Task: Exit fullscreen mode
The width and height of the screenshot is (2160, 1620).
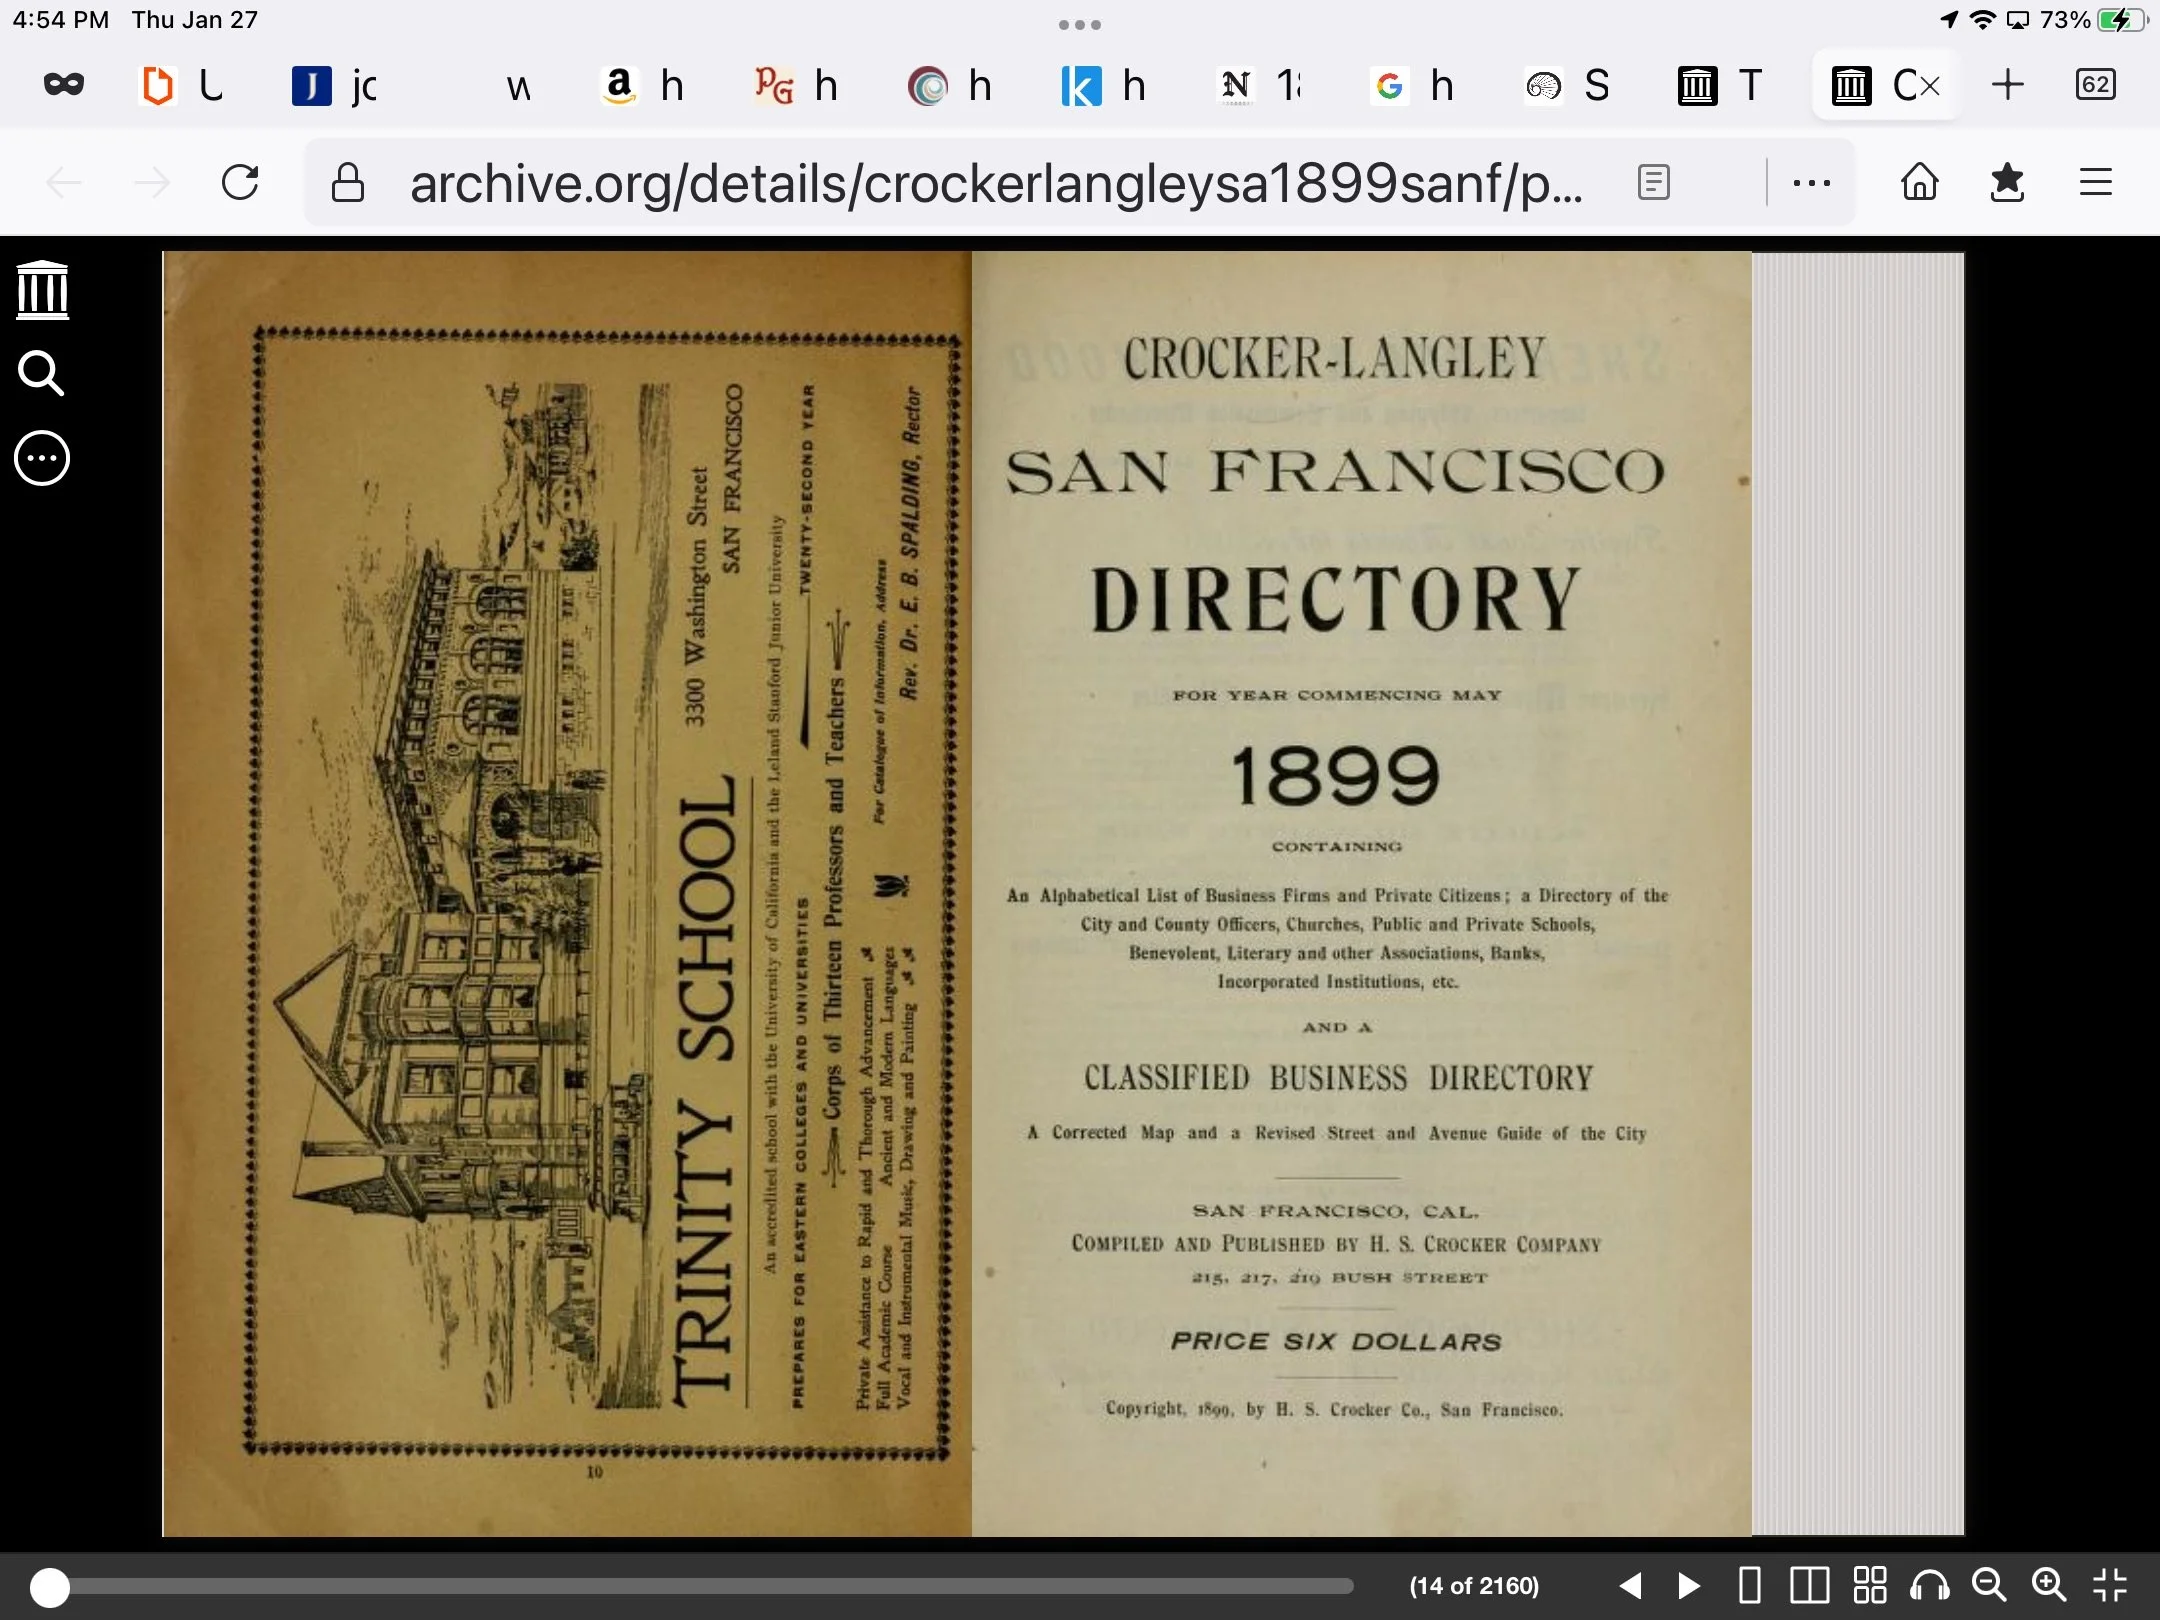Action: (x=2110, y=1585)
